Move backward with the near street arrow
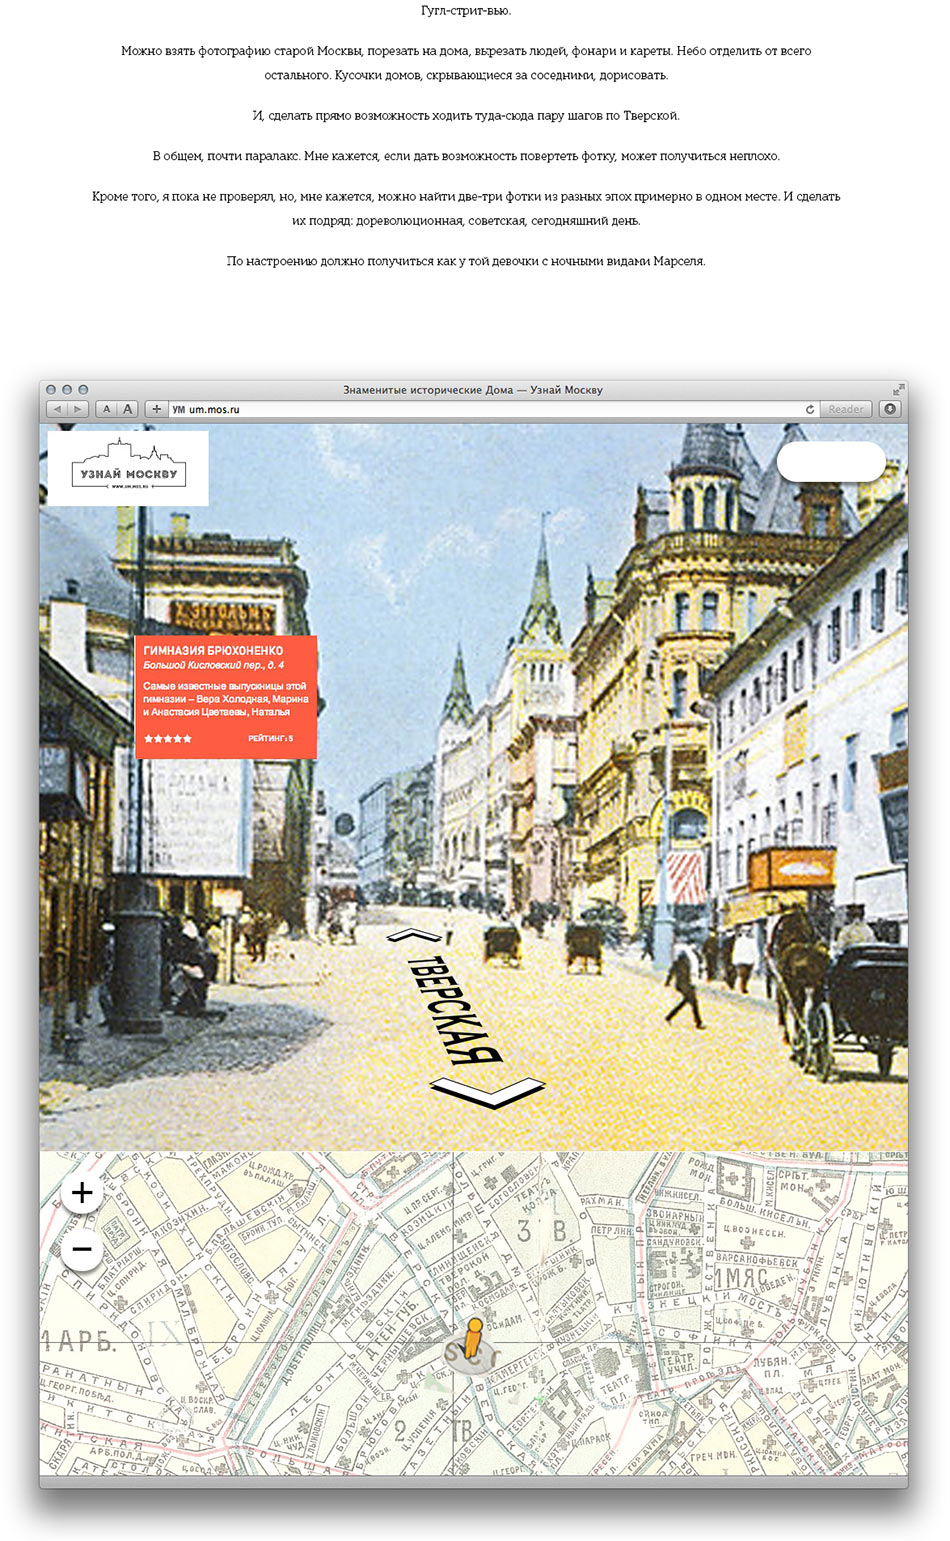Viewport: 950px width, 1541px height. (x=490, y=1091)
